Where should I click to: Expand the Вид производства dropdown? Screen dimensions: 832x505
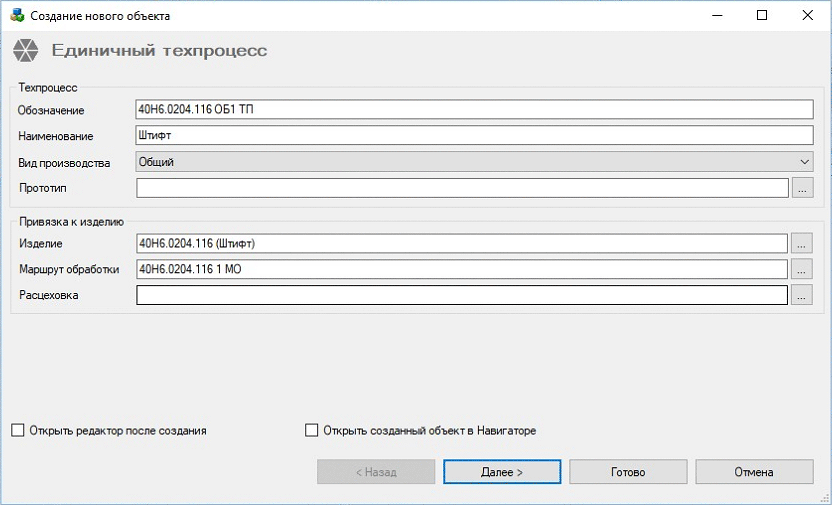473,161
